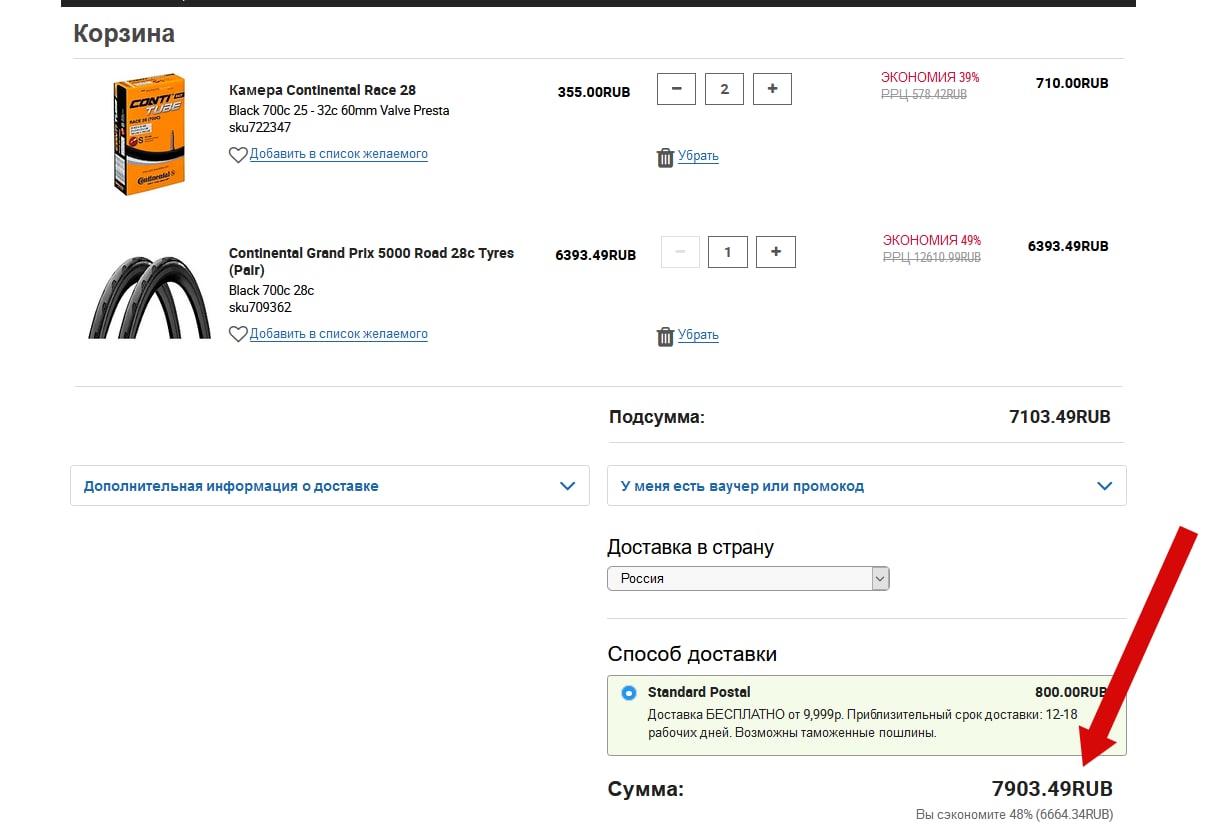Open Grand Prix 5000 tyres pair thumbnail

149,297
